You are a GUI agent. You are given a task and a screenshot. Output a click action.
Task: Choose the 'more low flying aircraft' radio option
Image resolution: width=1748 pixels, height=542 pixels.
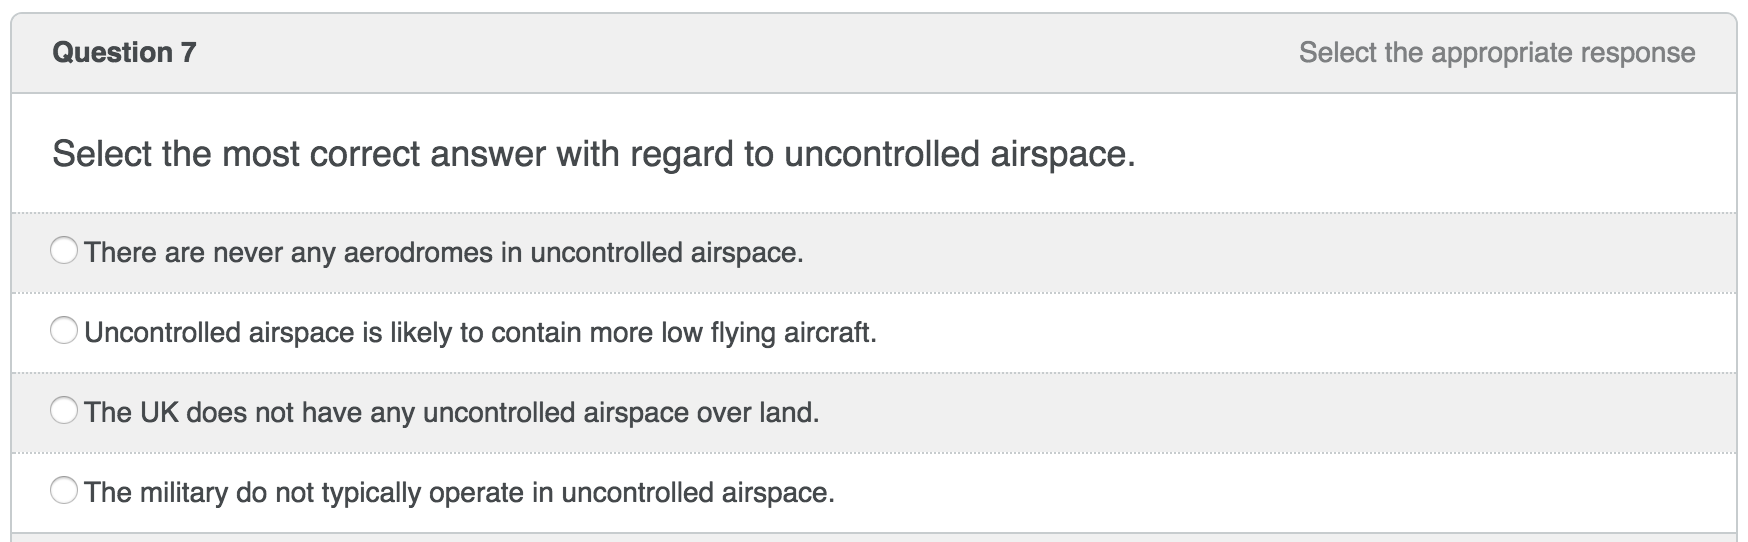tap(64, 331)
